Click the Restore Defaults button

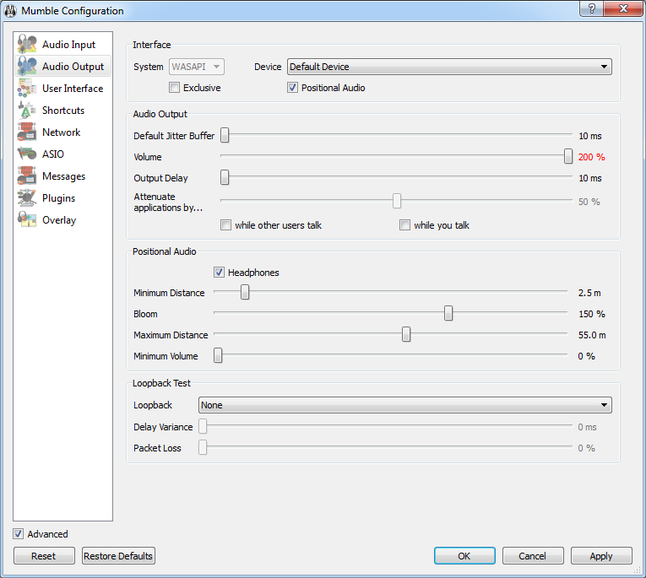tap(119, 556)
